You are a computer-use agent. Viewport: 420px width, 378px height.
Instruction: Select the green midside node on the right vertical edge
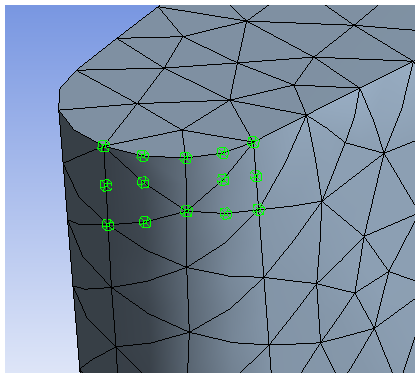click(256, 176)
